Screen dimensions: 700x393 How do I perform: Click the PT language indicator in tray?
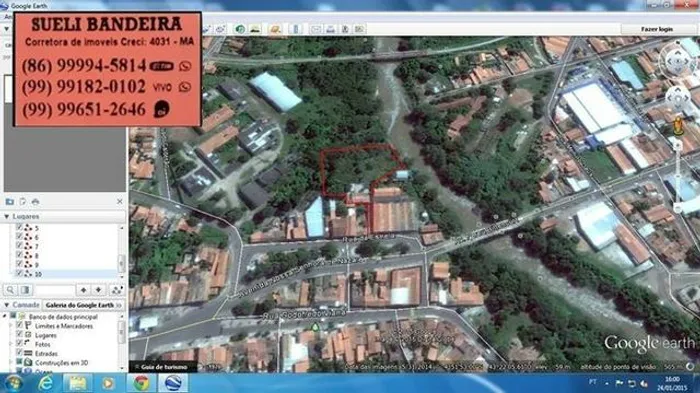tap(592, 382)
